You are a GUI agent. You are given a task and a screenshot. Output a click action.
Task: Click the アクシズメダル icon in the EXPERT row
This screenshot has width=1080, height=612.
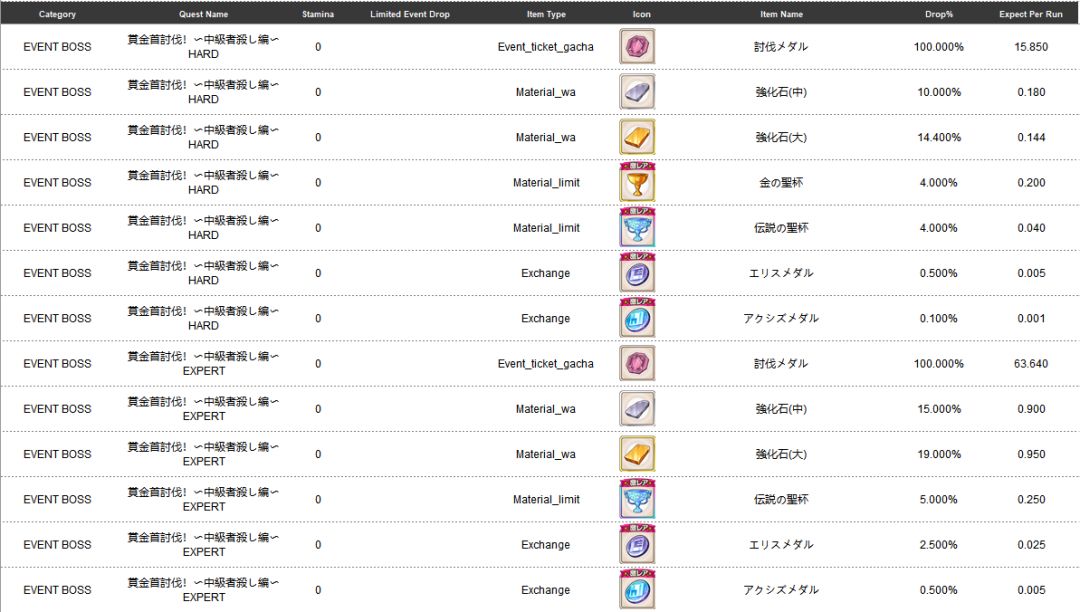[x=637, y=590]
